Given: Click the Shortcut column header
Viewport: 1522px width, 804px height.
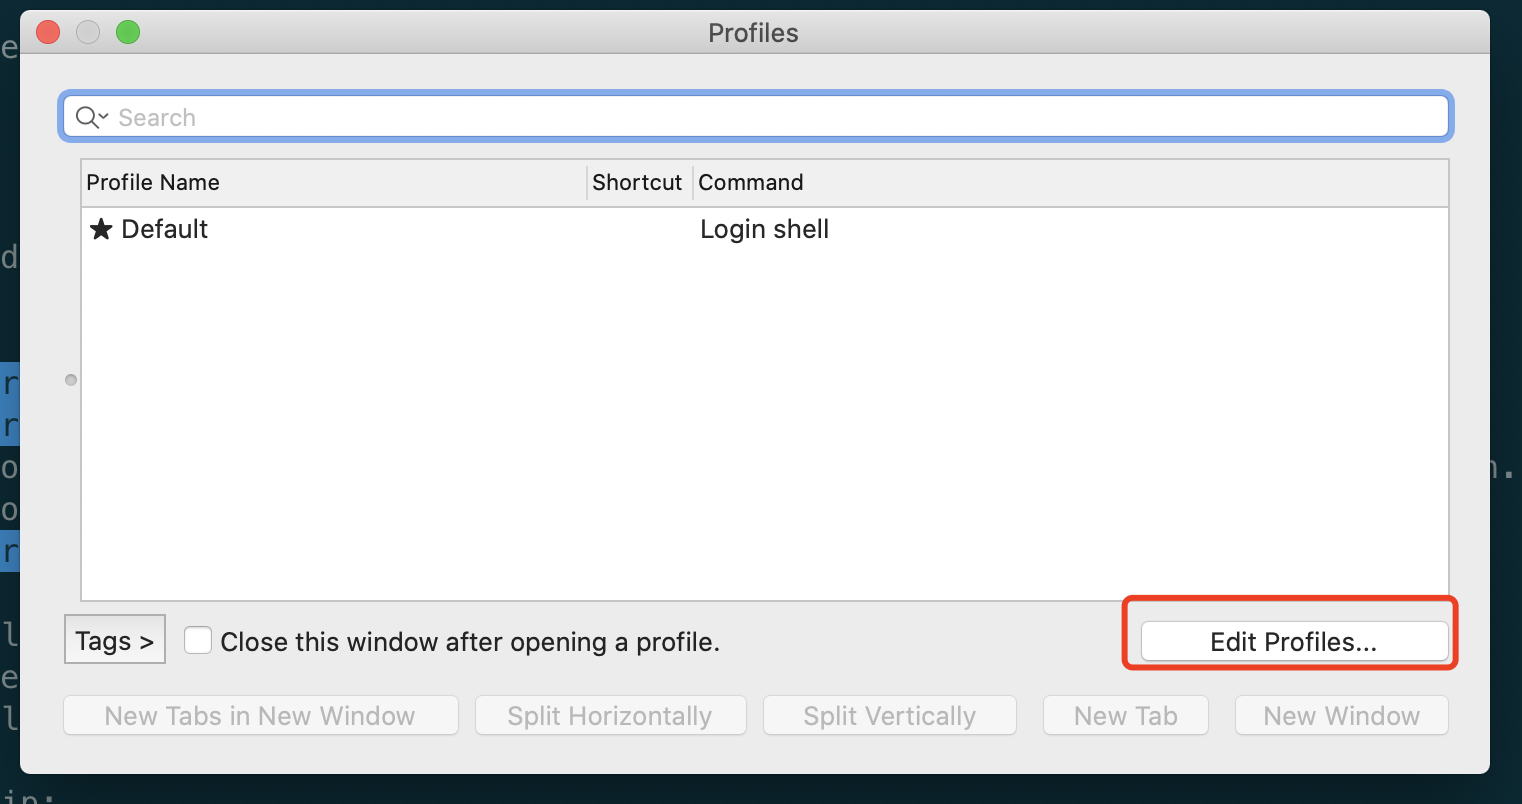Looking at the screenshot, I should click(x=637, y=182).
